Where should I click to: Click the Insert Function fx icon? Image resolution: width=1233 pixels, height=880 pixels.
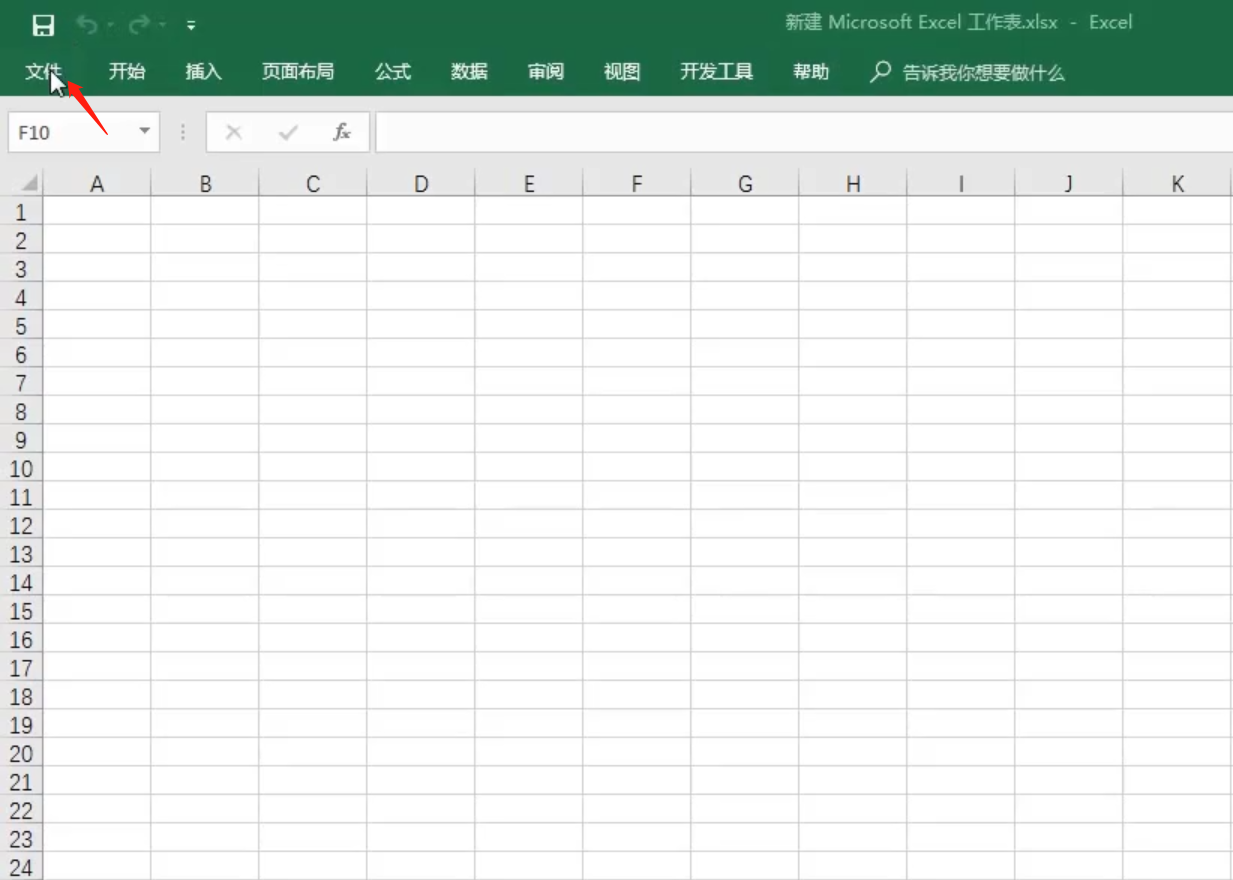pos(342,132)
